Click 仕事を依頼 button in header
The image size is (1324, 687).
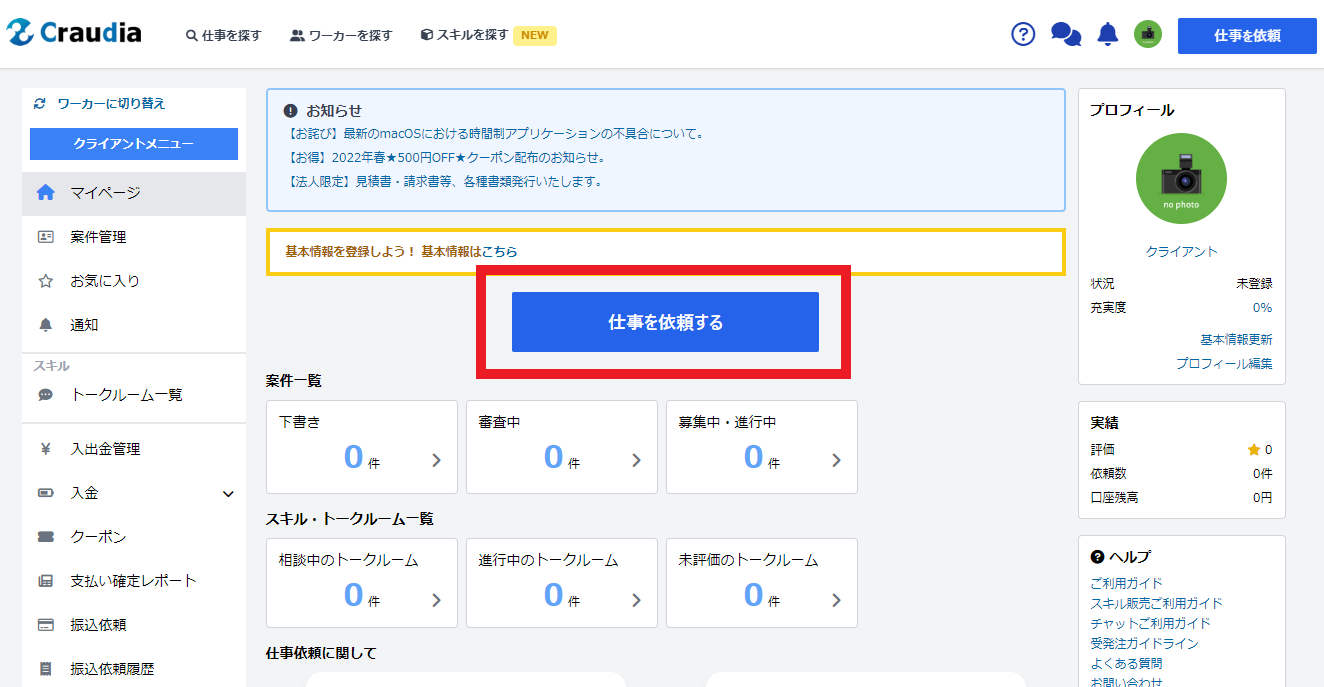pyautogui.click(x=1247, y=35)
